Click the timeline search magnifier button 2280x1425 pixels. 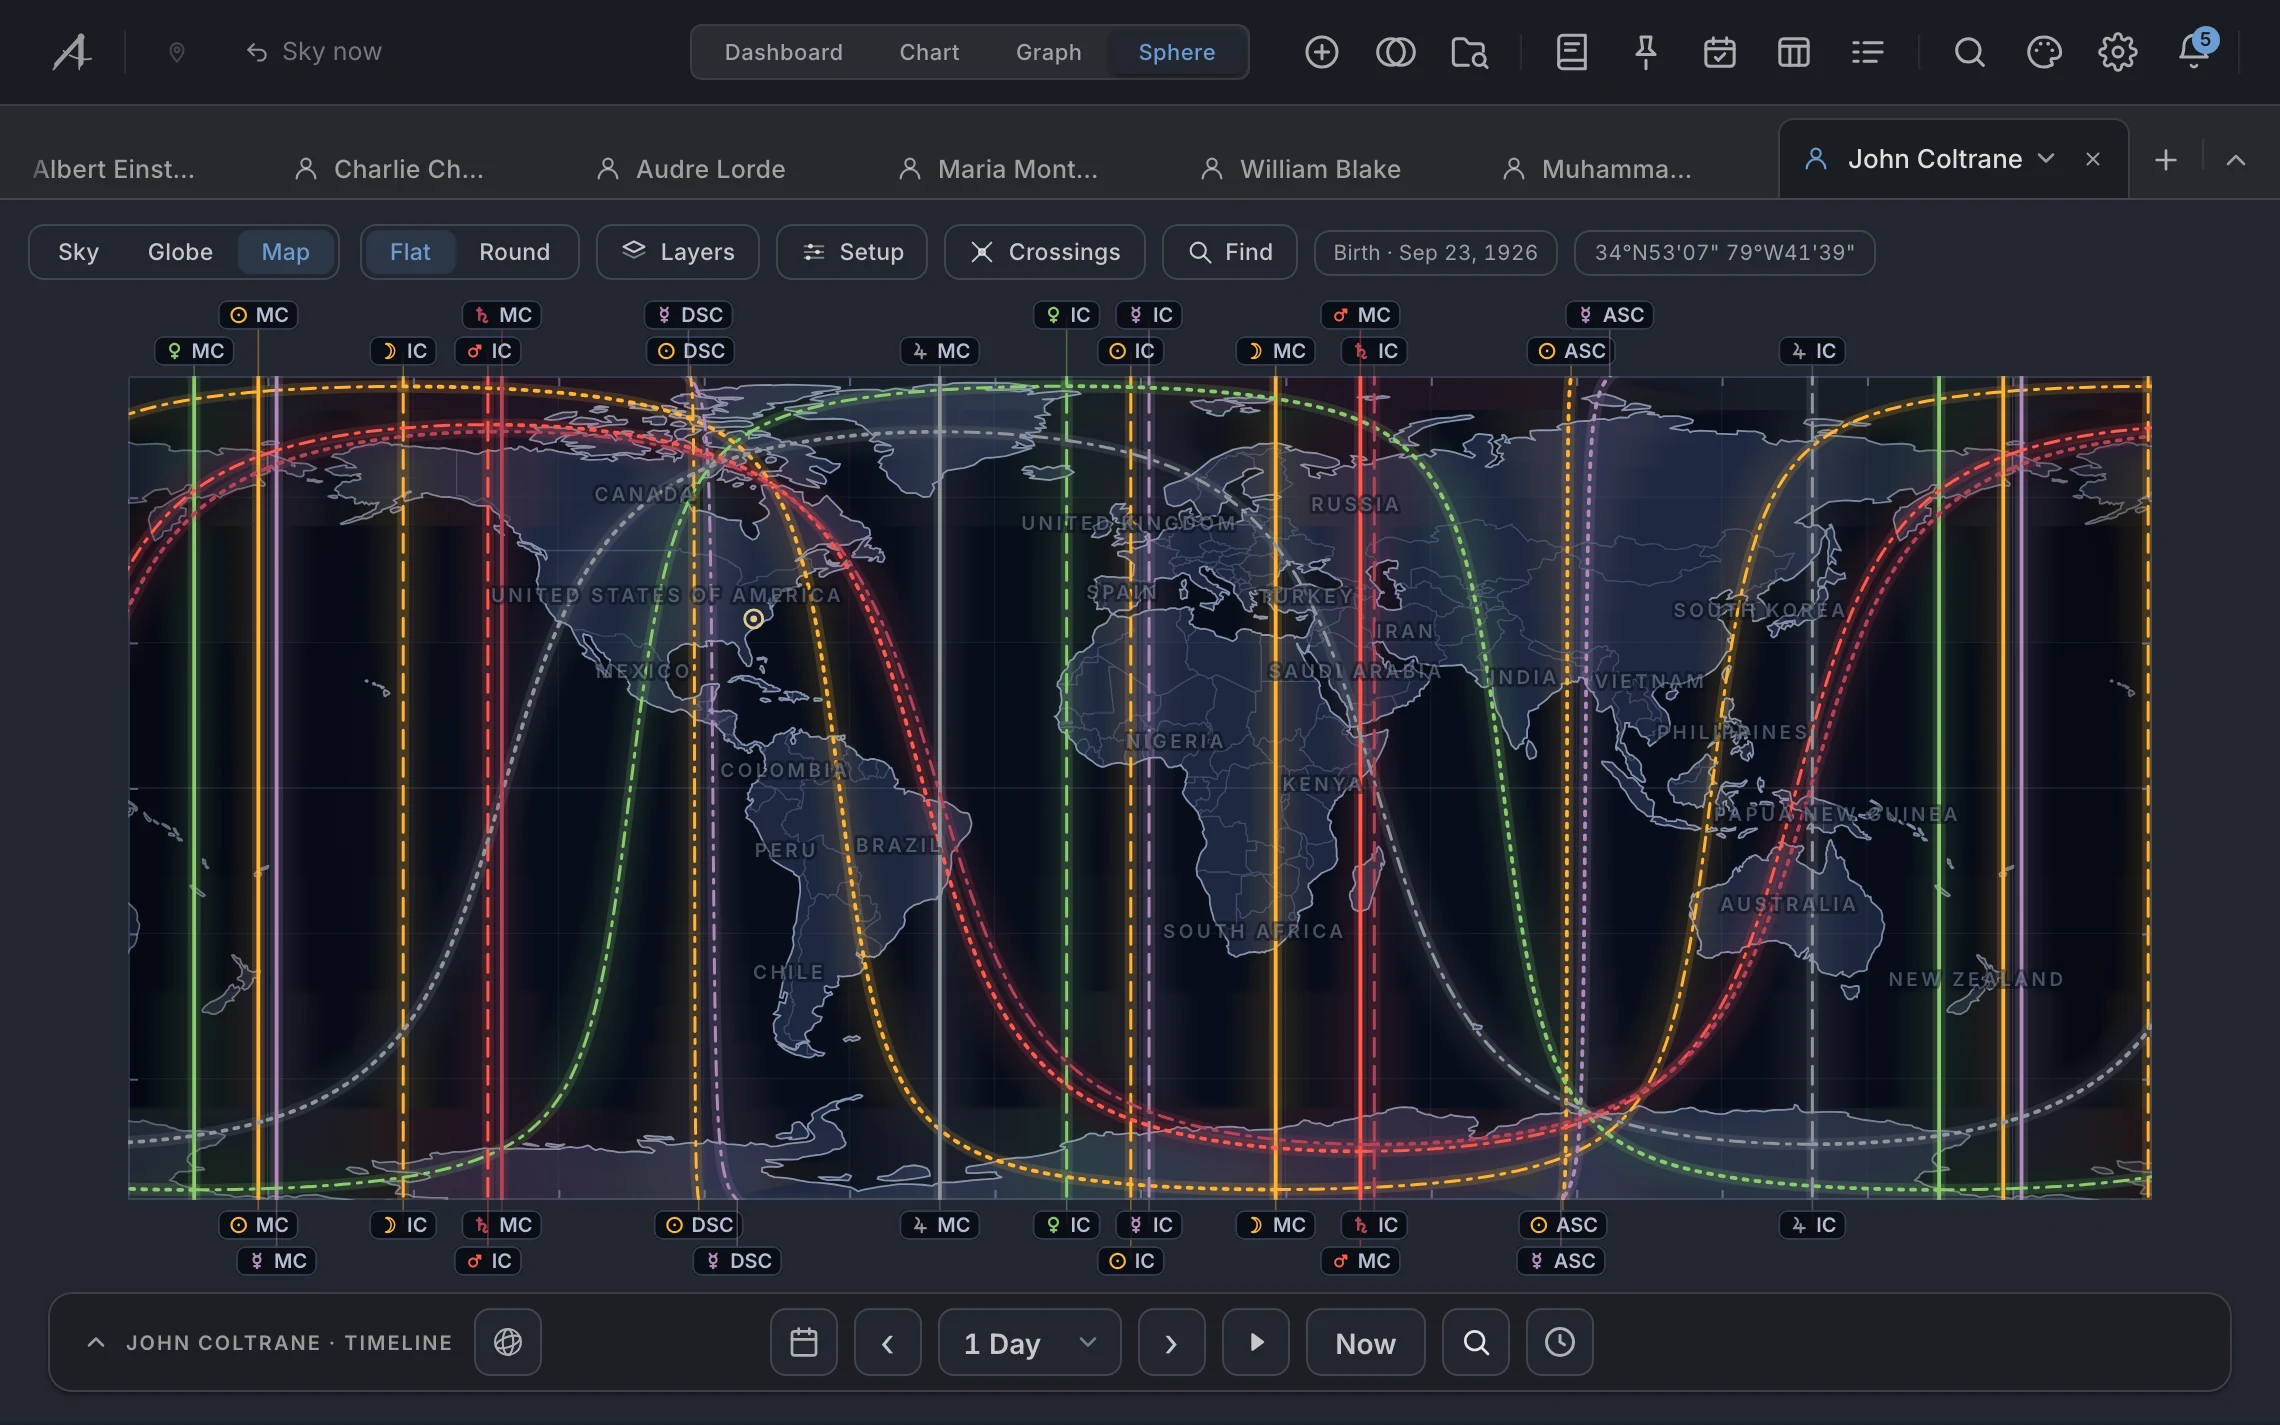1476,1342
